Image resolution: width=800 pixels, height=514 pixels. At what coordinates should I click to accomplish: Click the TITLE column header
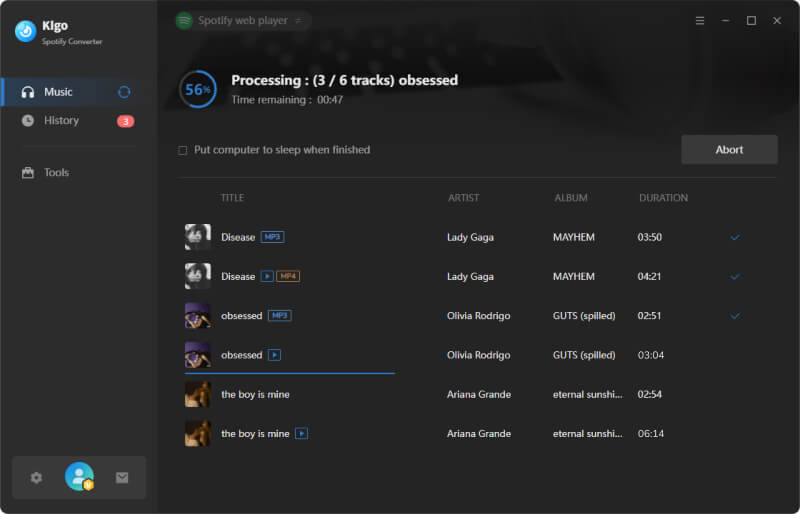pos(232,198)
